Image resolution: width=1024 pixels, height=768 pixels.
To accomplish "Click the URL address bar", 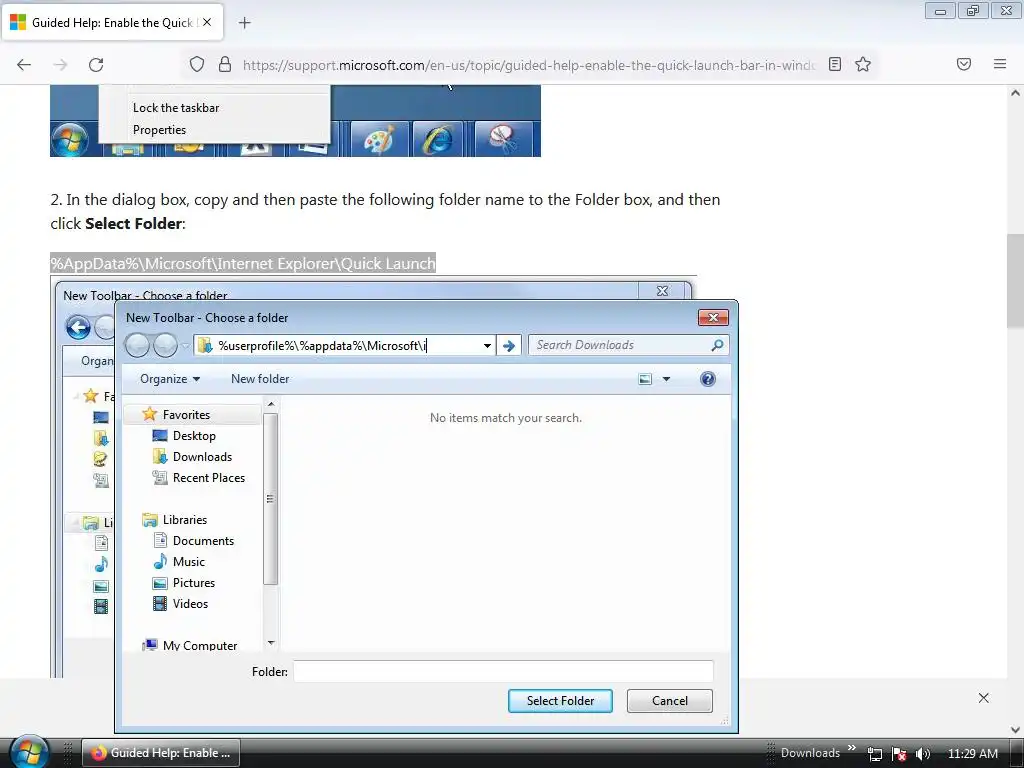I will coord(528,65).
